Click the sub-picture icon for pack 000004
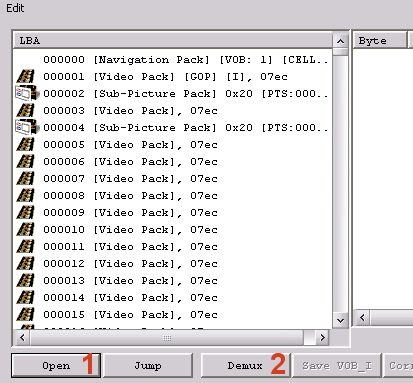Image resolution: width=413 pixels, height=383 pixels. point(27,127)
